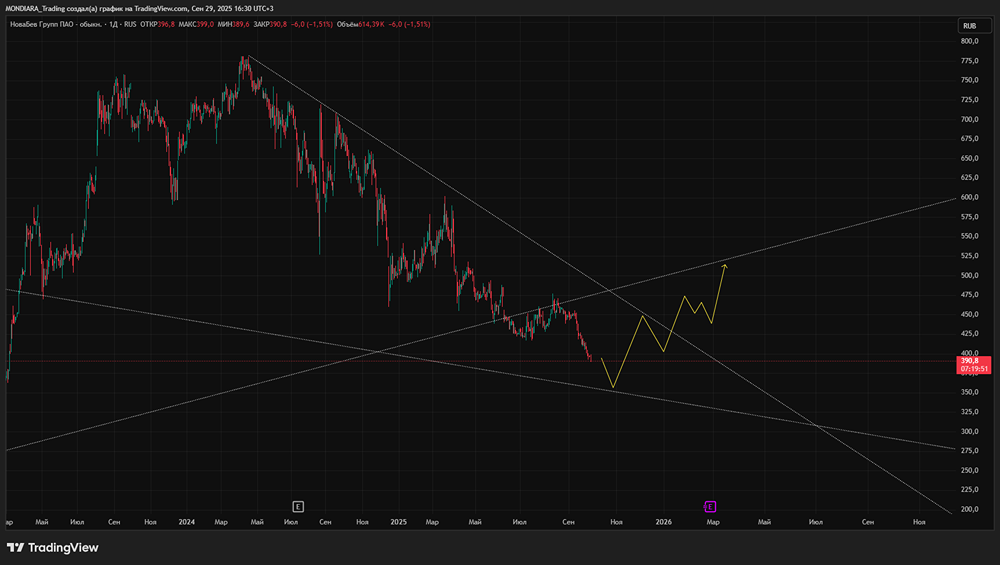Click the Объём 614,39K volume value
The width and height of the screenshot is (1000, 565).
360,24
